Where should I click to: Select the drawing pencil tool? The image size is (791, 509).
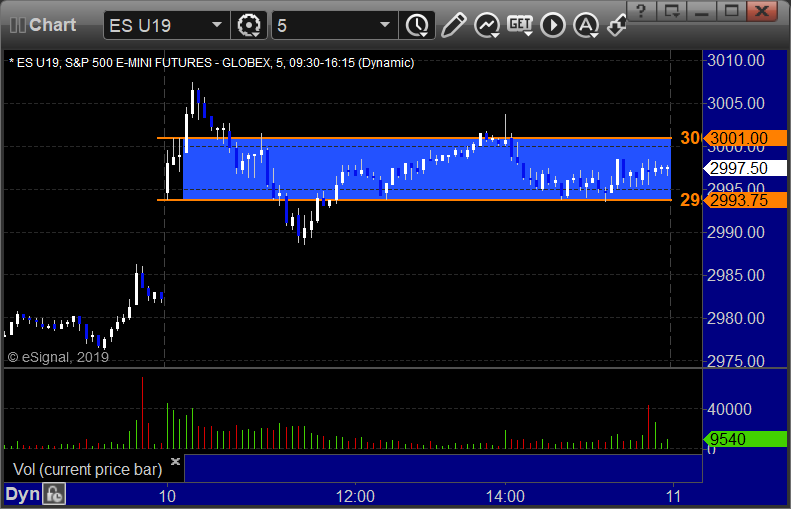coord(453,25)
